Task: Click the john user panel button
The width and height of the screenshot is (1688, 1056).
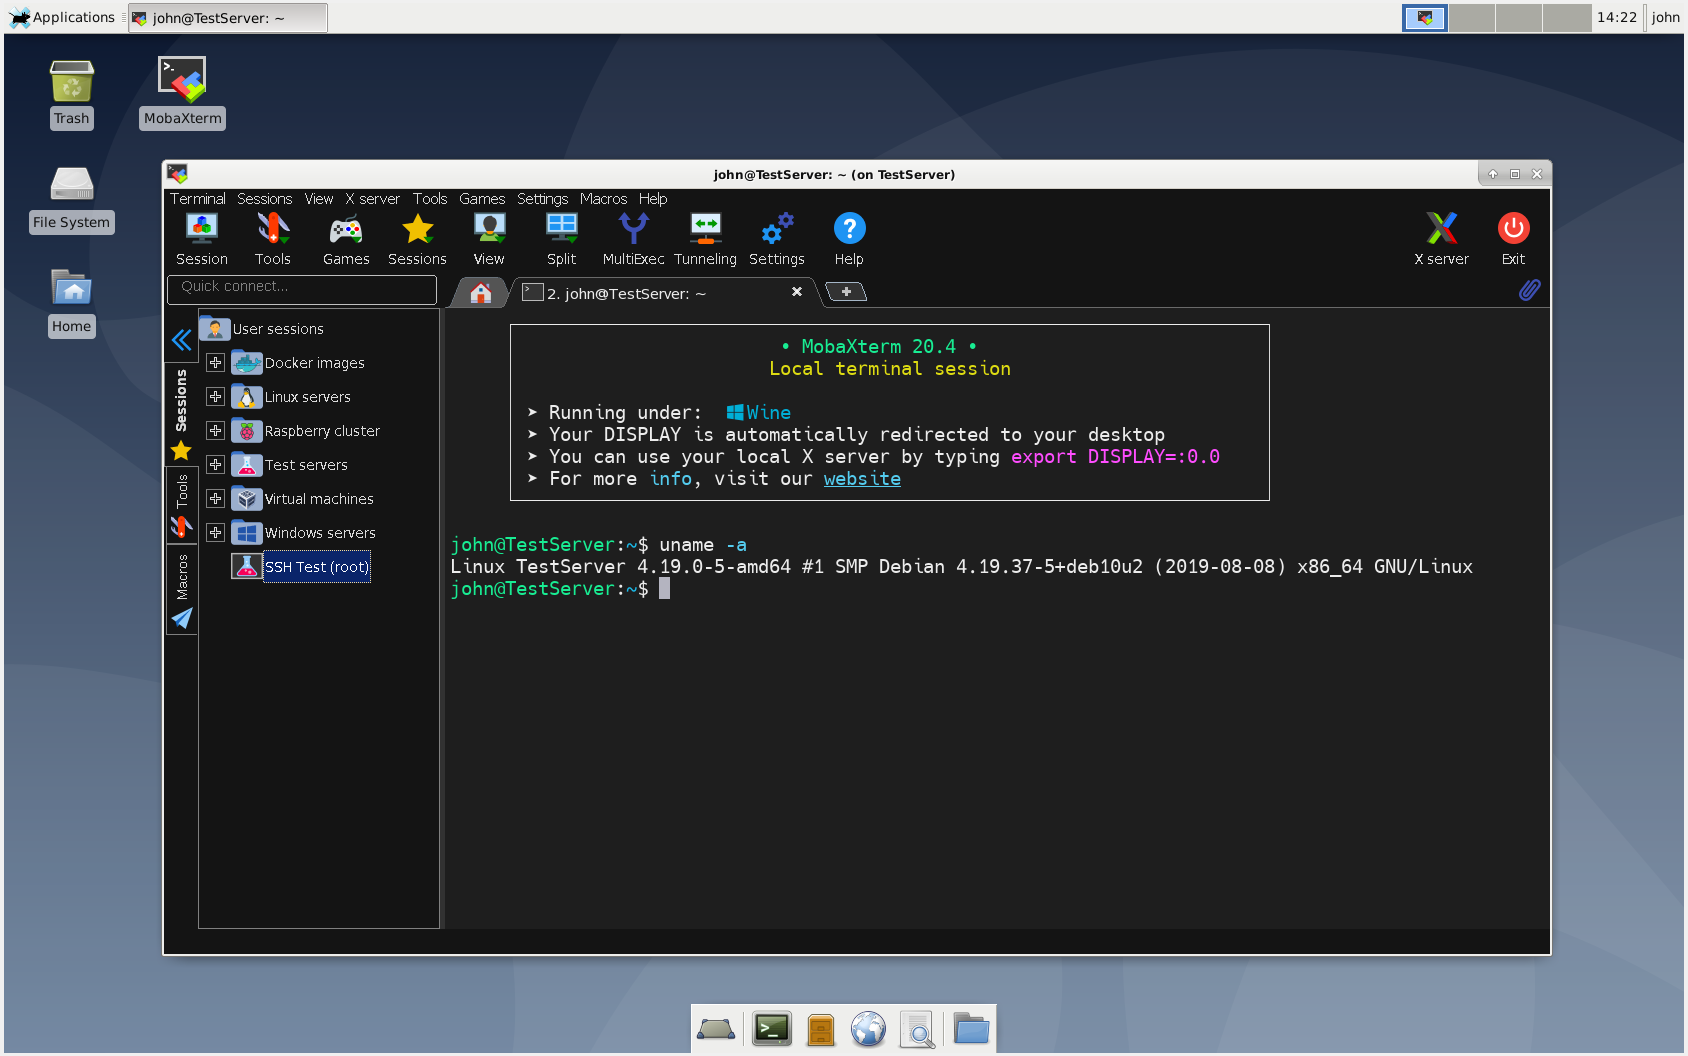Action: point(1665,17)
